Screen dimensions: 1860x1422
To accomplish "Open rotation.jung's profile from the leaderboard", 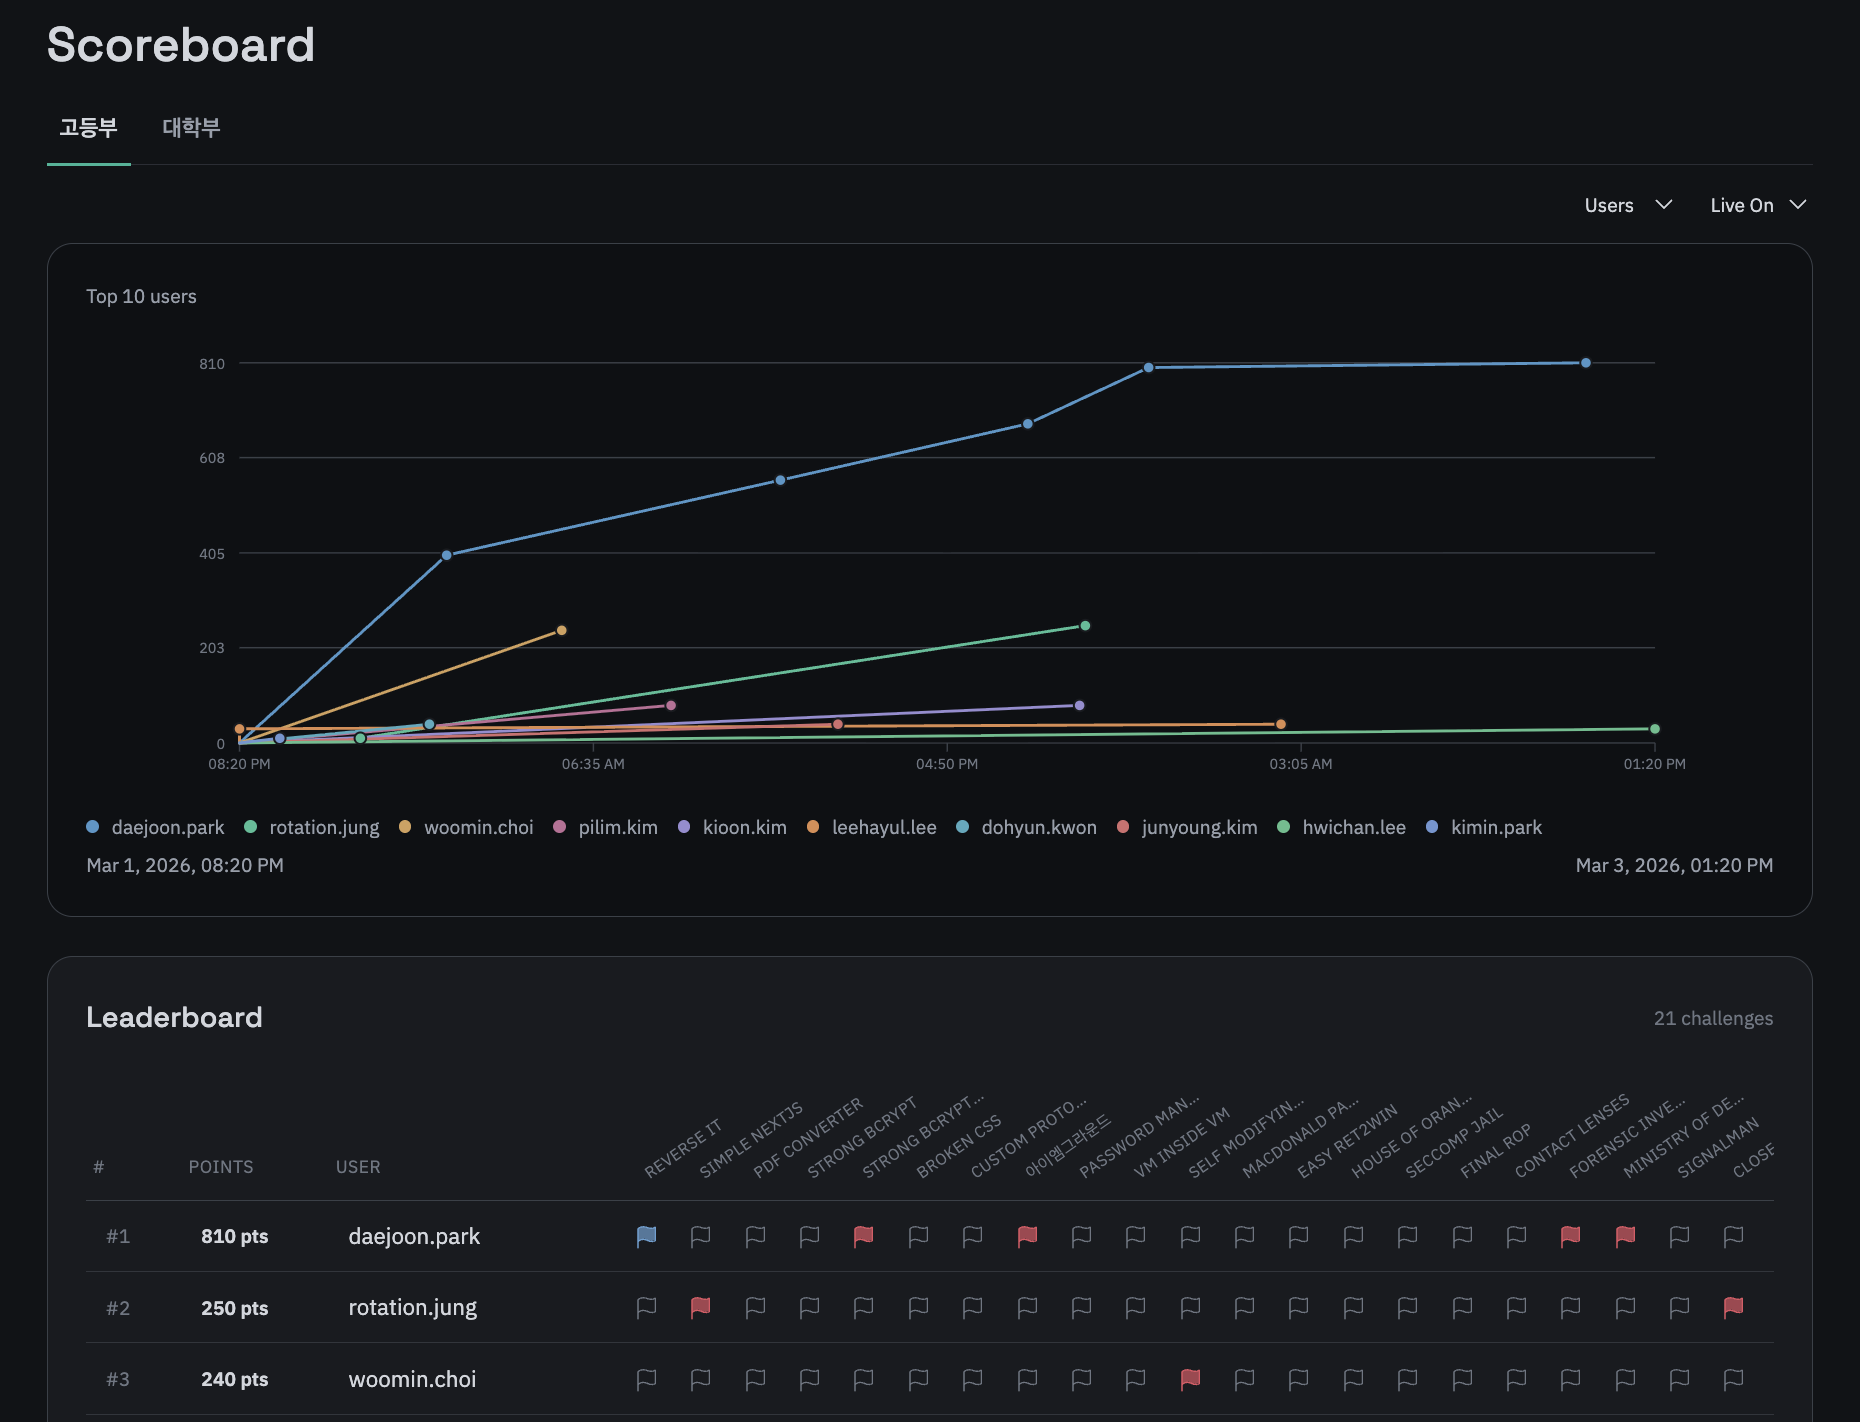I will click(x=412, y=1307).
